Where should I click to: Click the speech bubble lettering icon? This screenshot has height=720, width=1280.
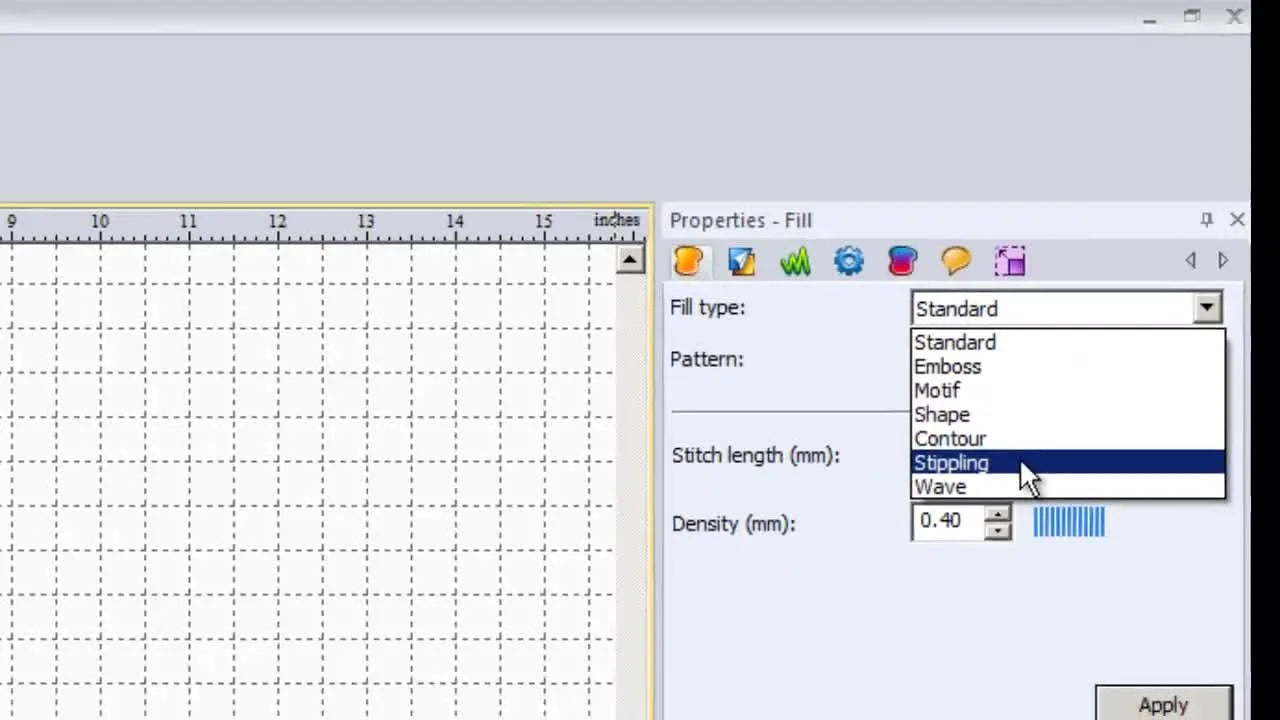pos(955,261)
